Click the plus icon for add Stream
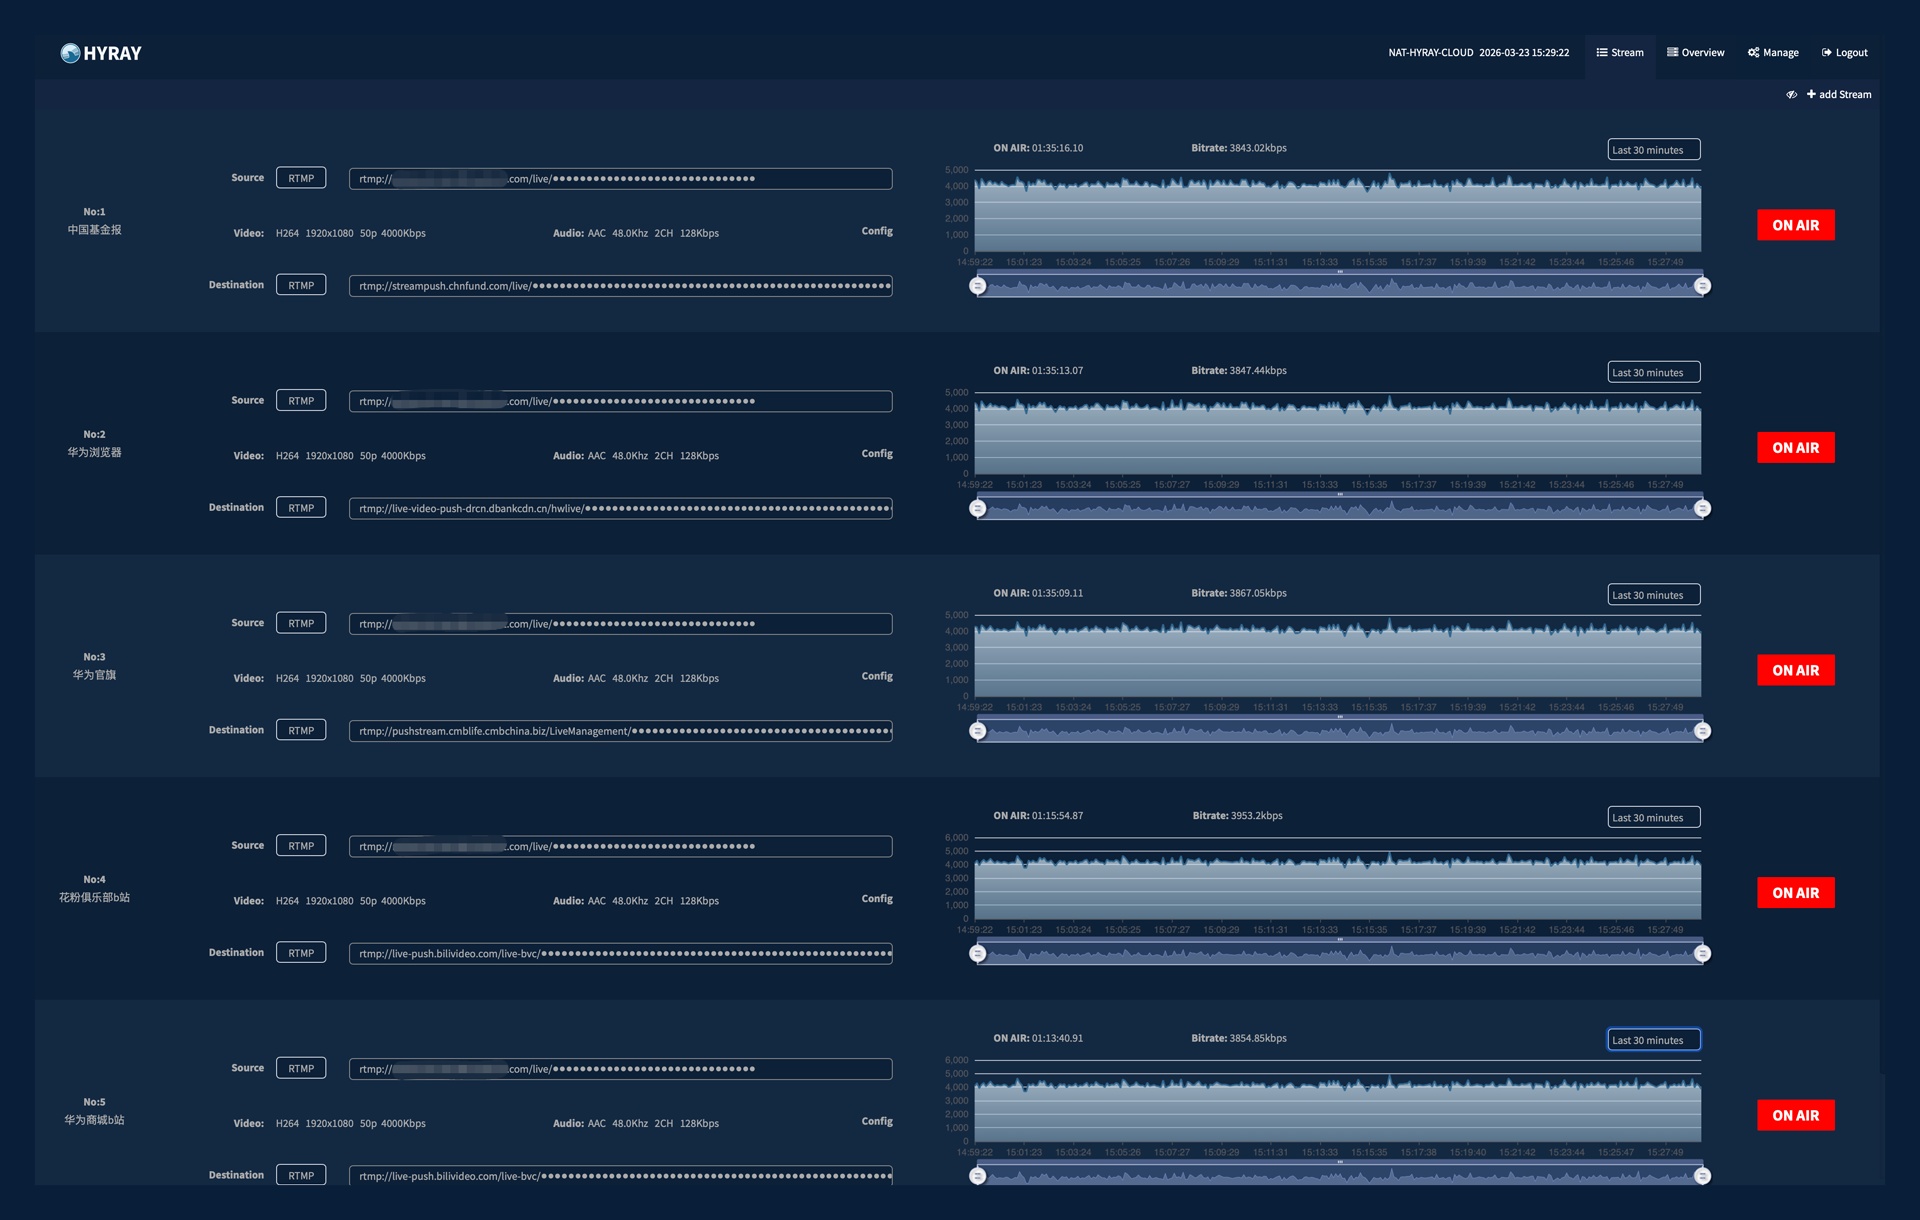Screen dimensions: 1920x1220 [1811, 94]
